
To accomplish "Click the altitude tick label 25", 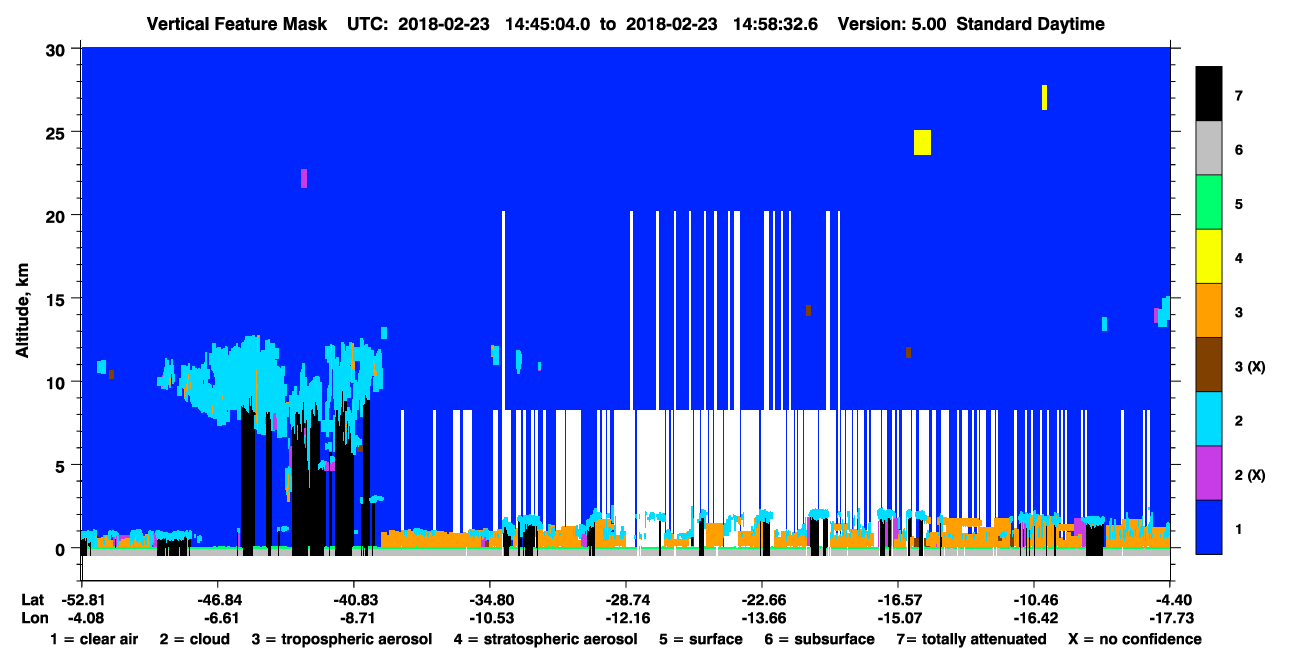I will (57, 132).
